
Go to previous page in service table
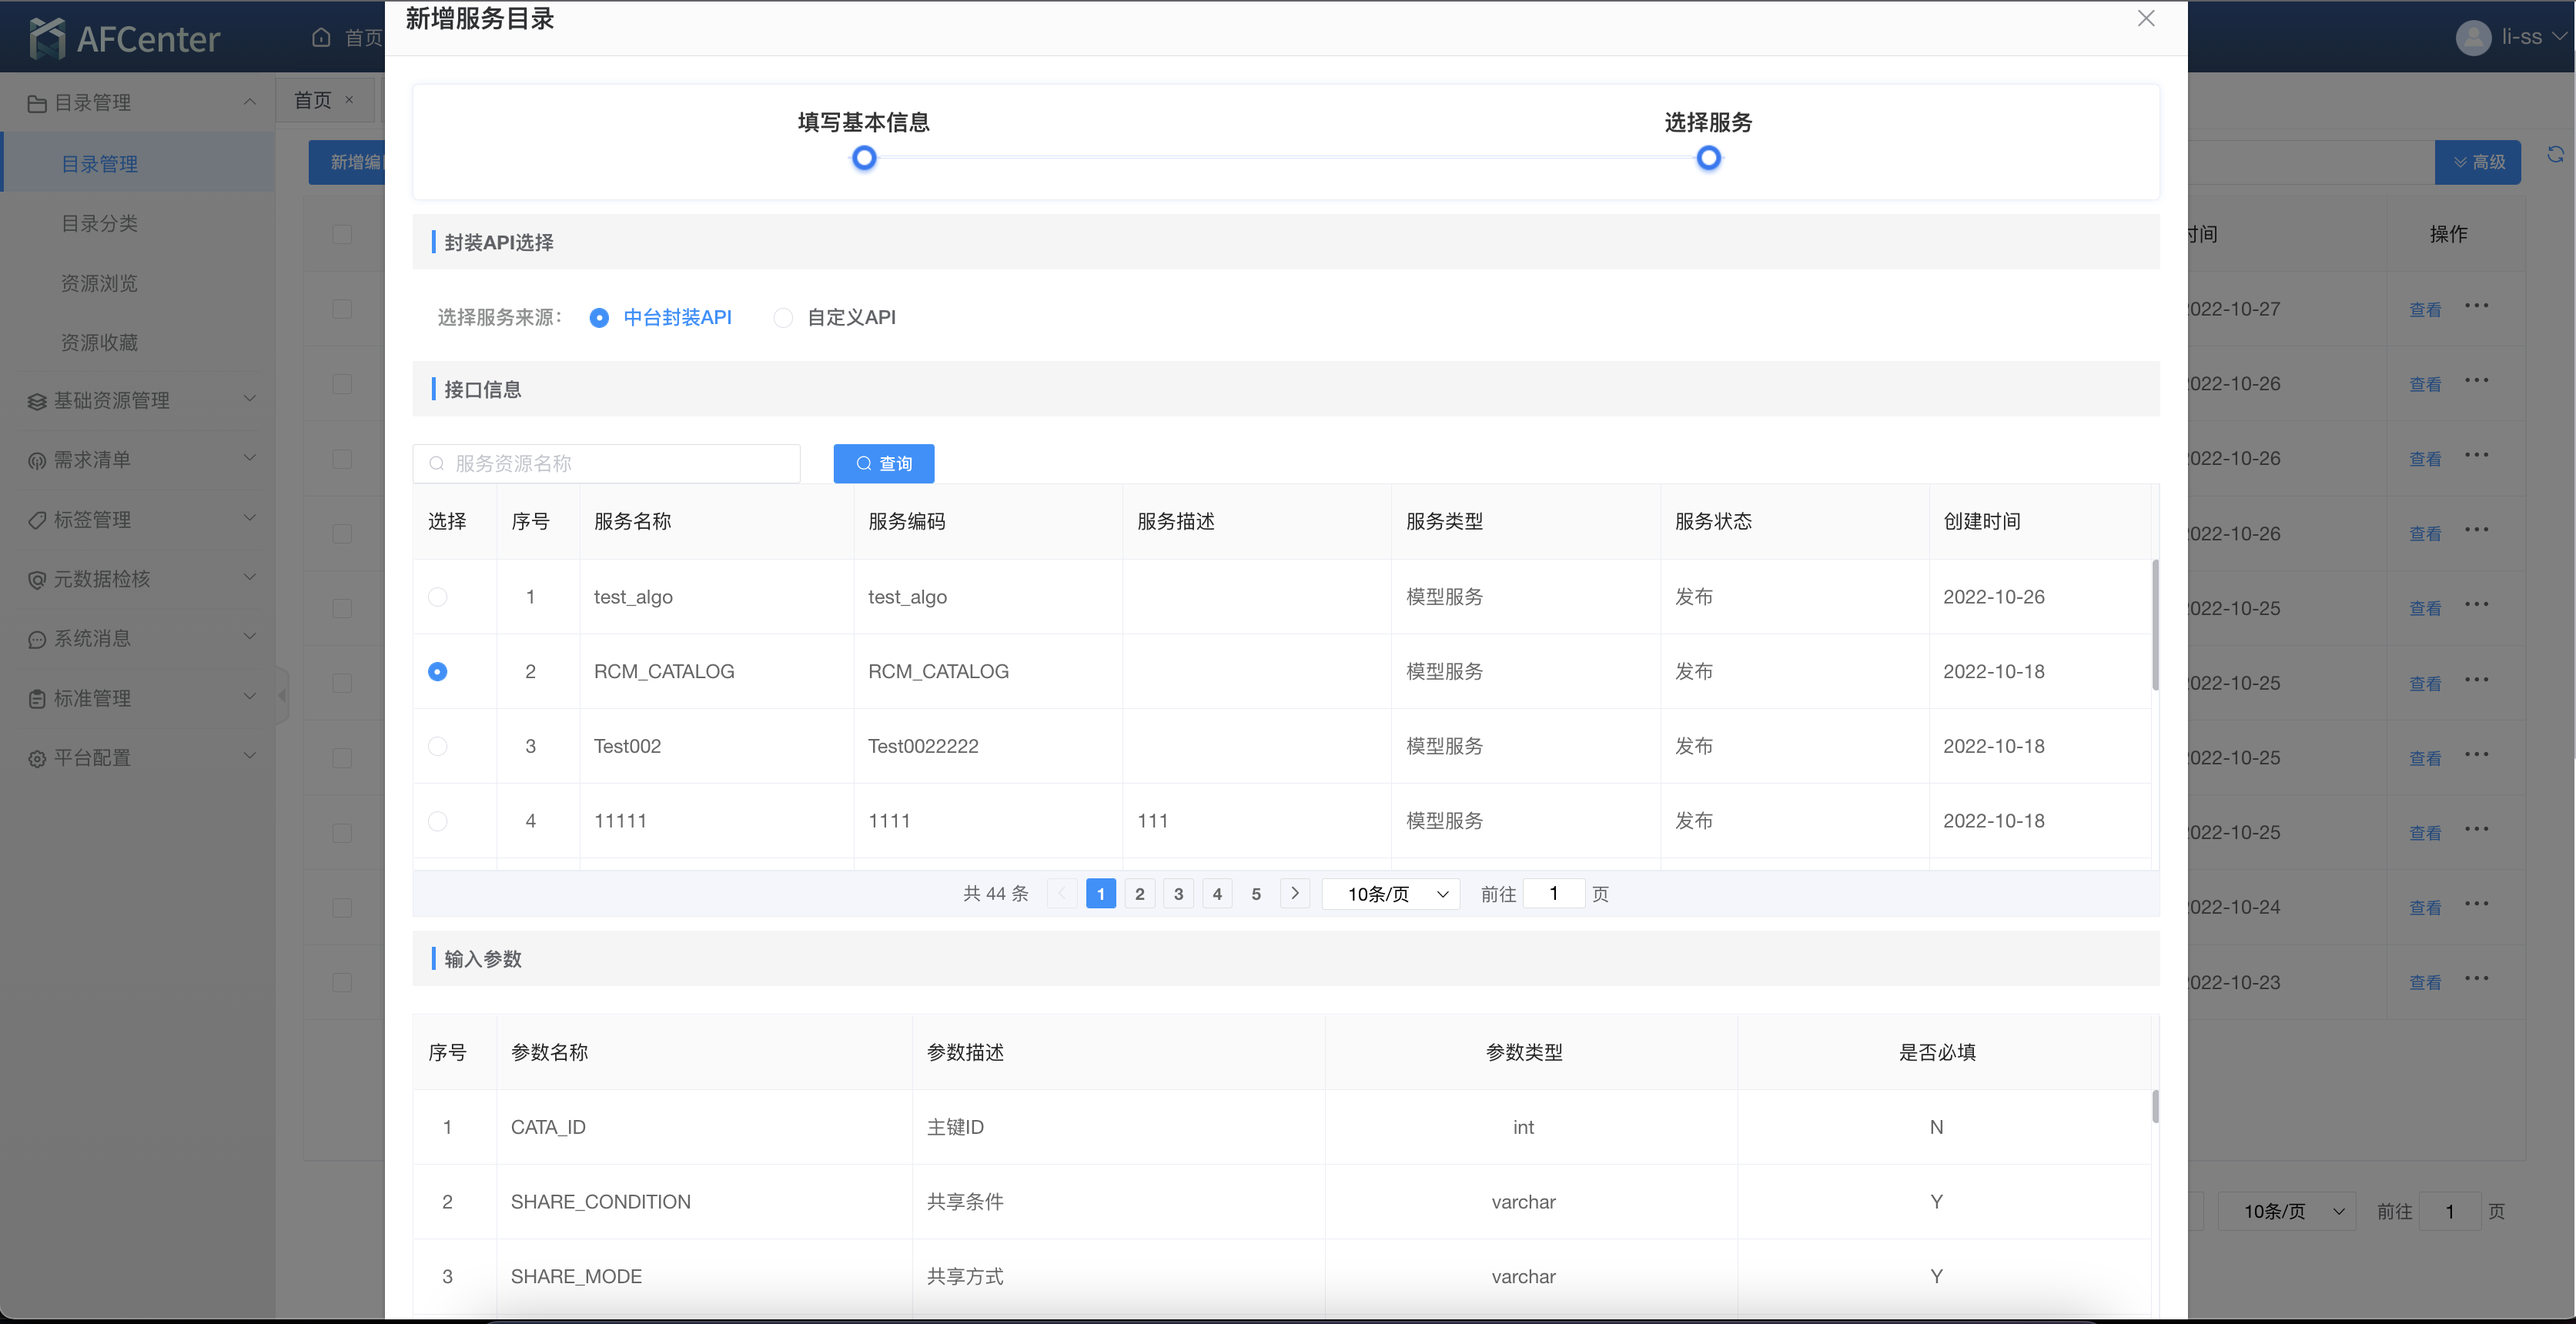[x=1061, y=893]
